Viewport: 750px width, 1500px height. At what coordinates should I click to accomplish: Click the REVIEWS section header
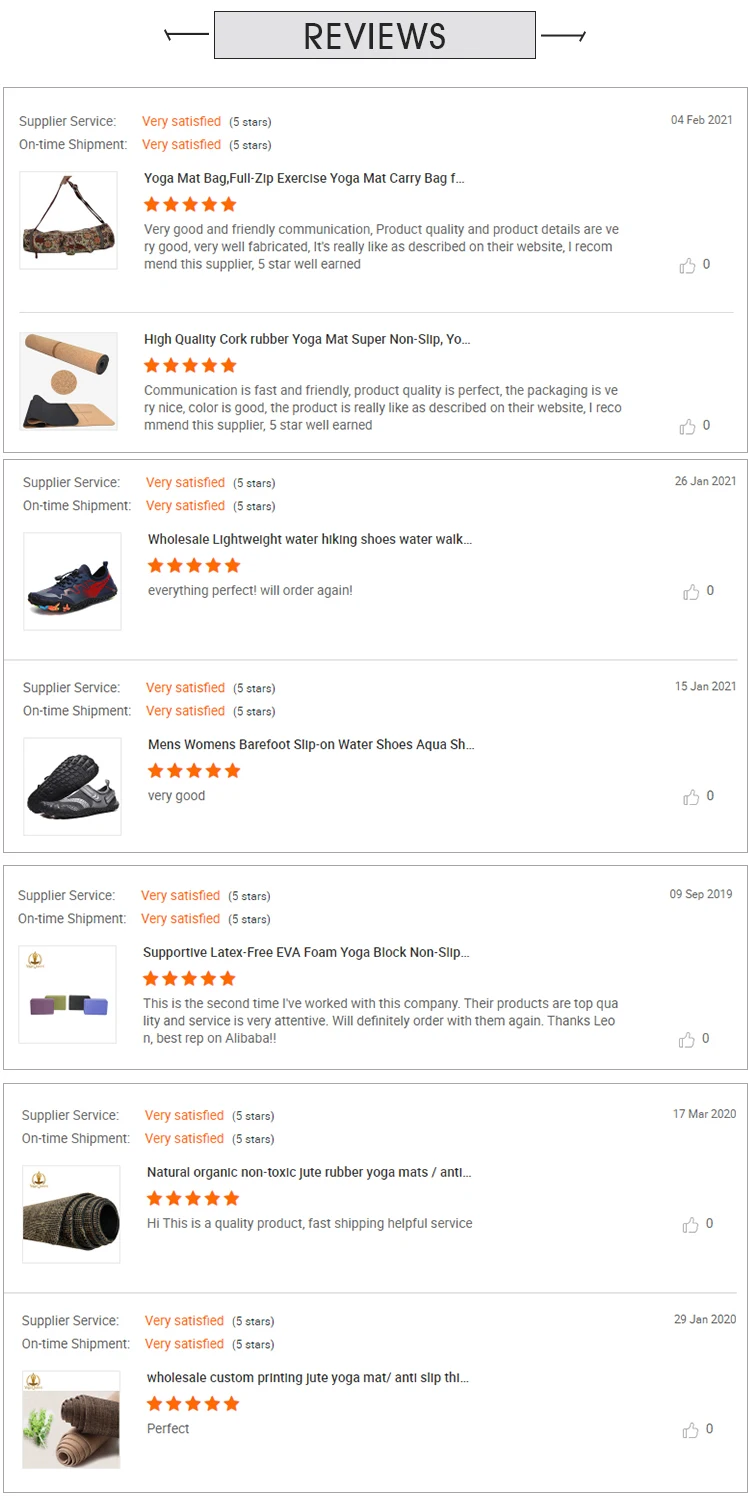(375, 36)
